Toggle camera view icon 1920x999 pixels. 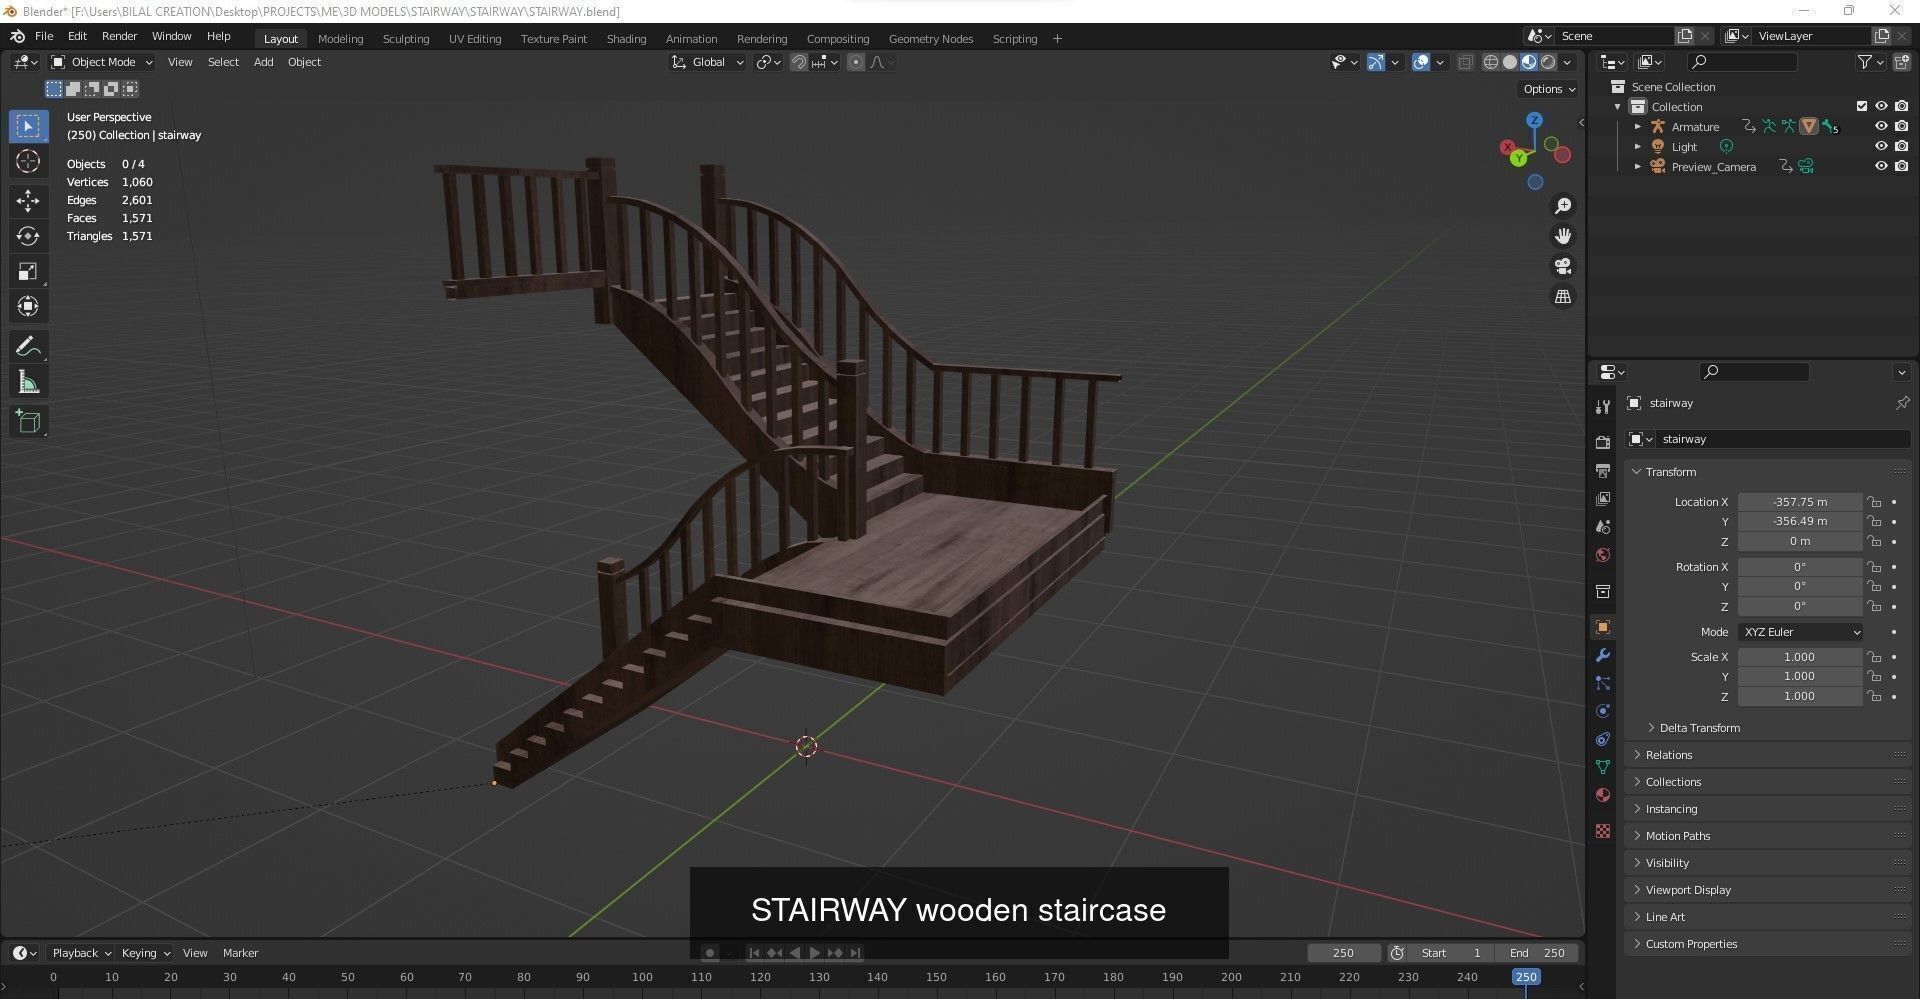tap(1563, 266)
